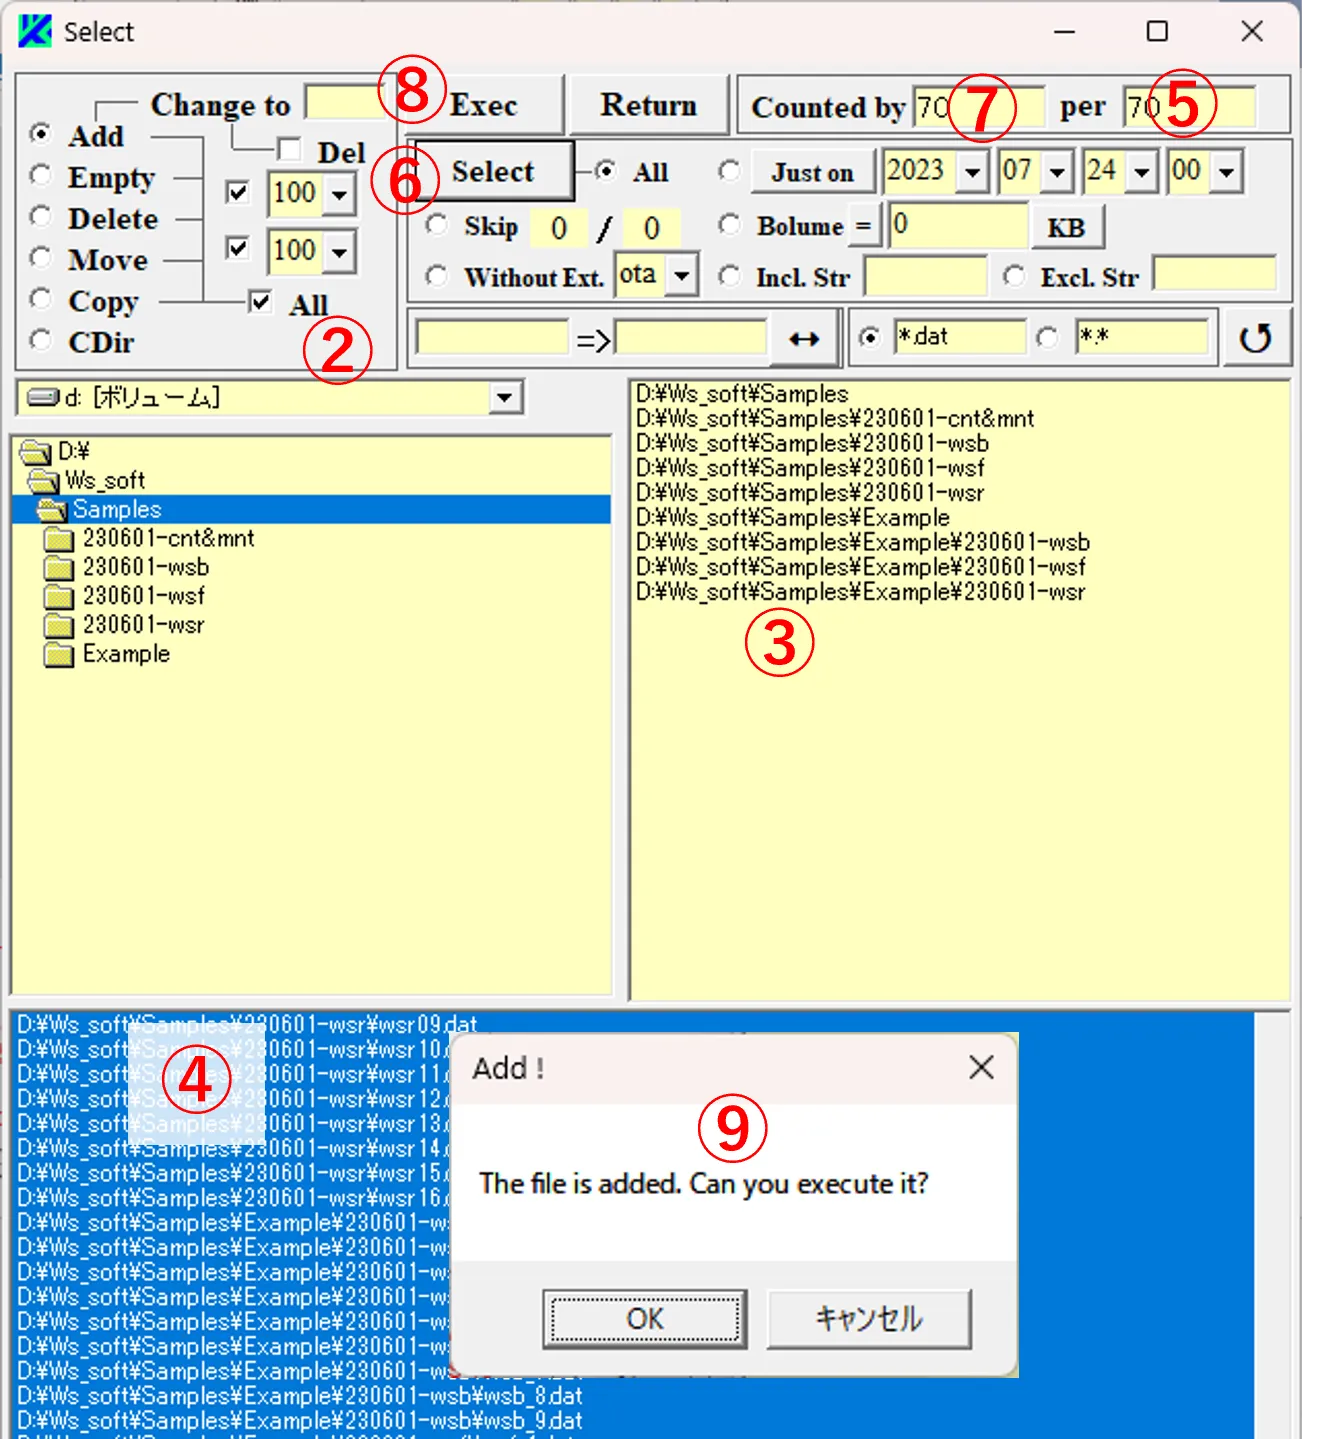Select D:¥Ws_soft¥Samples¥Example¥230601-wsr in directory list

coord(860,592)
